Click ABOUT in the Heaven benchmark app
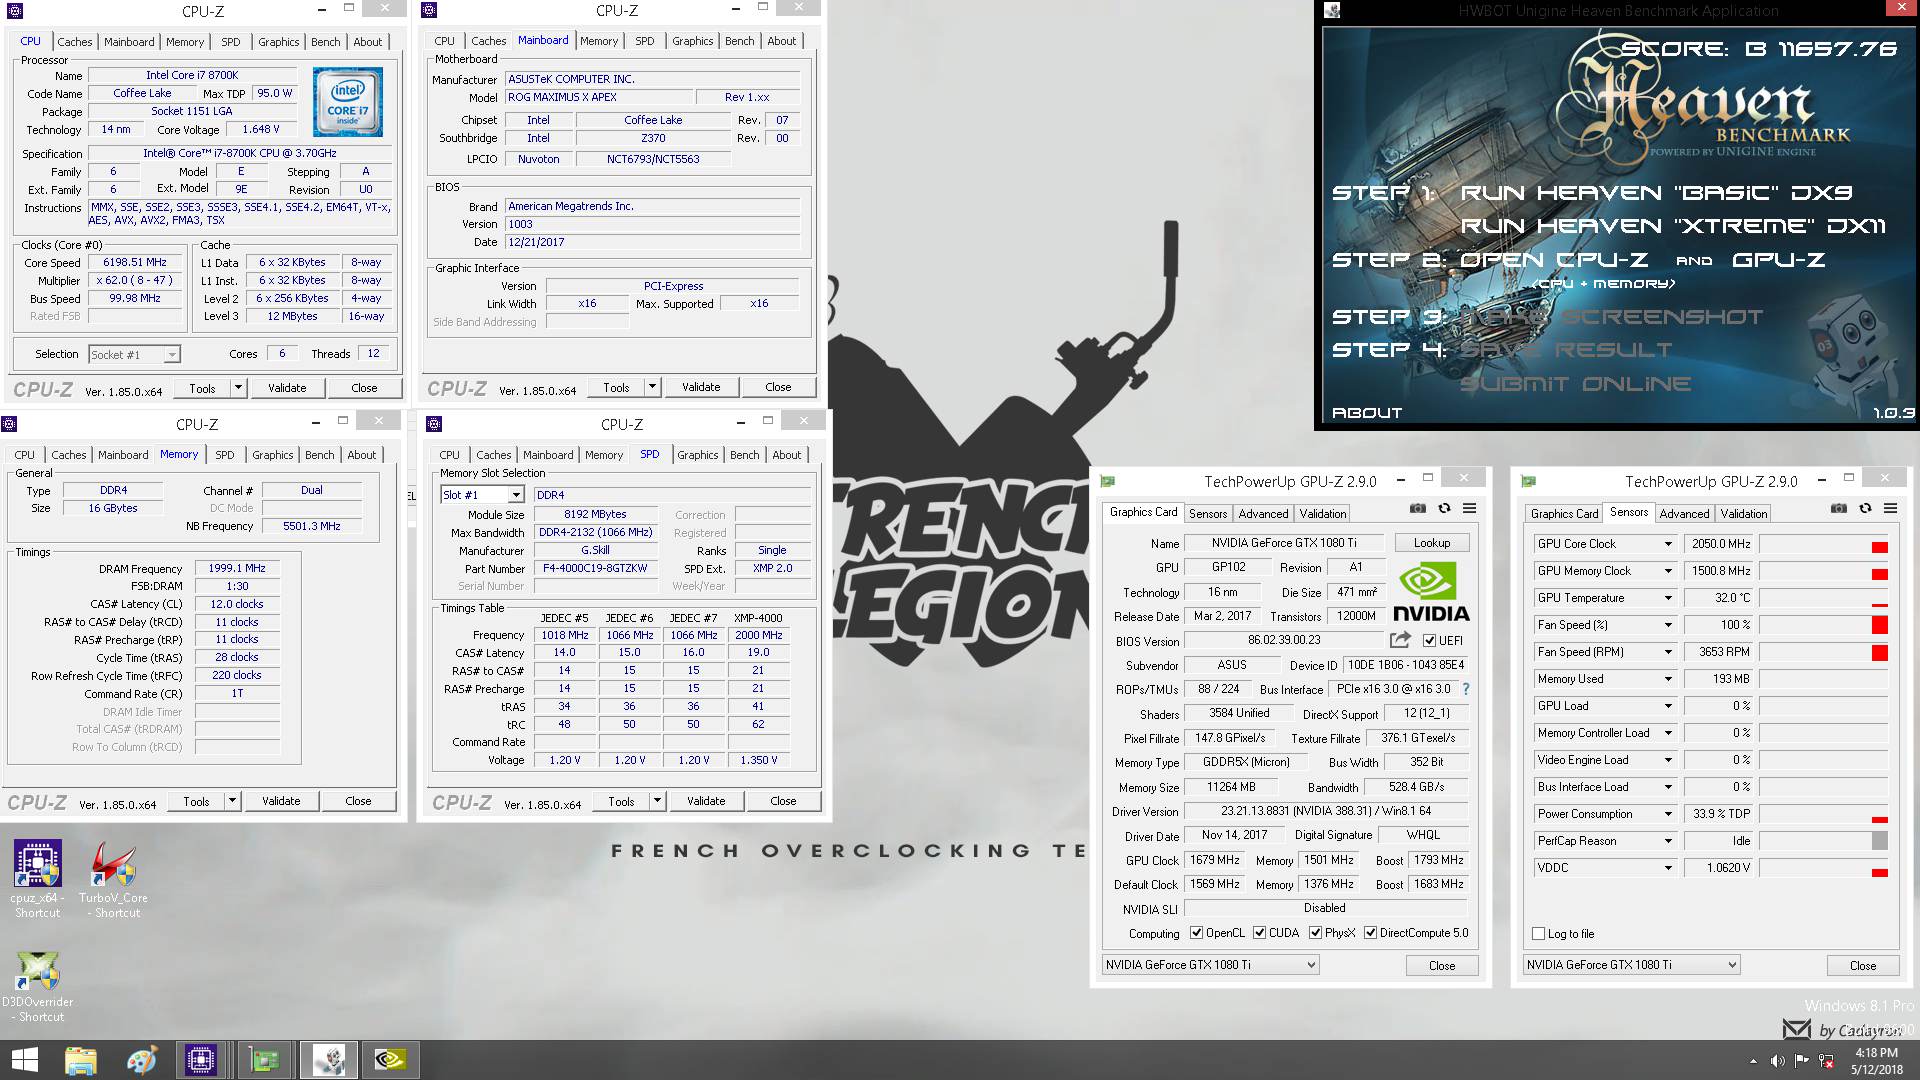The image size is (1920, 1080). pos(1367,413)
